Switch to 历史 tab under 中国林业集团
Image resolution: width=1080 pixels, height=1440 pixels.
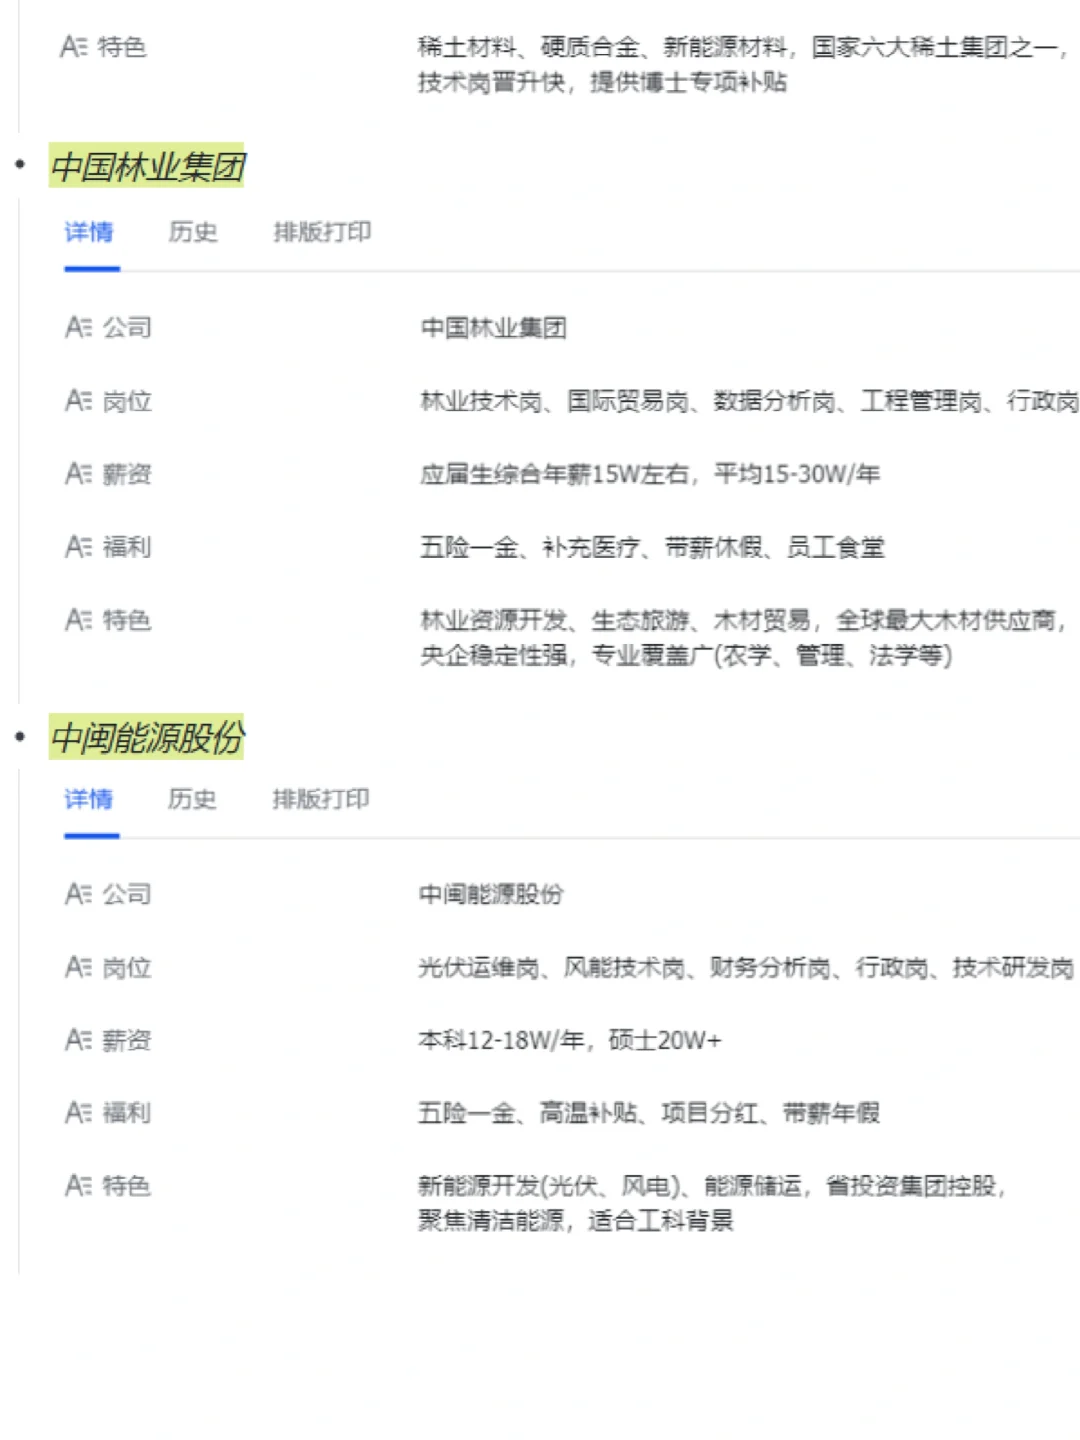(193, 232)
